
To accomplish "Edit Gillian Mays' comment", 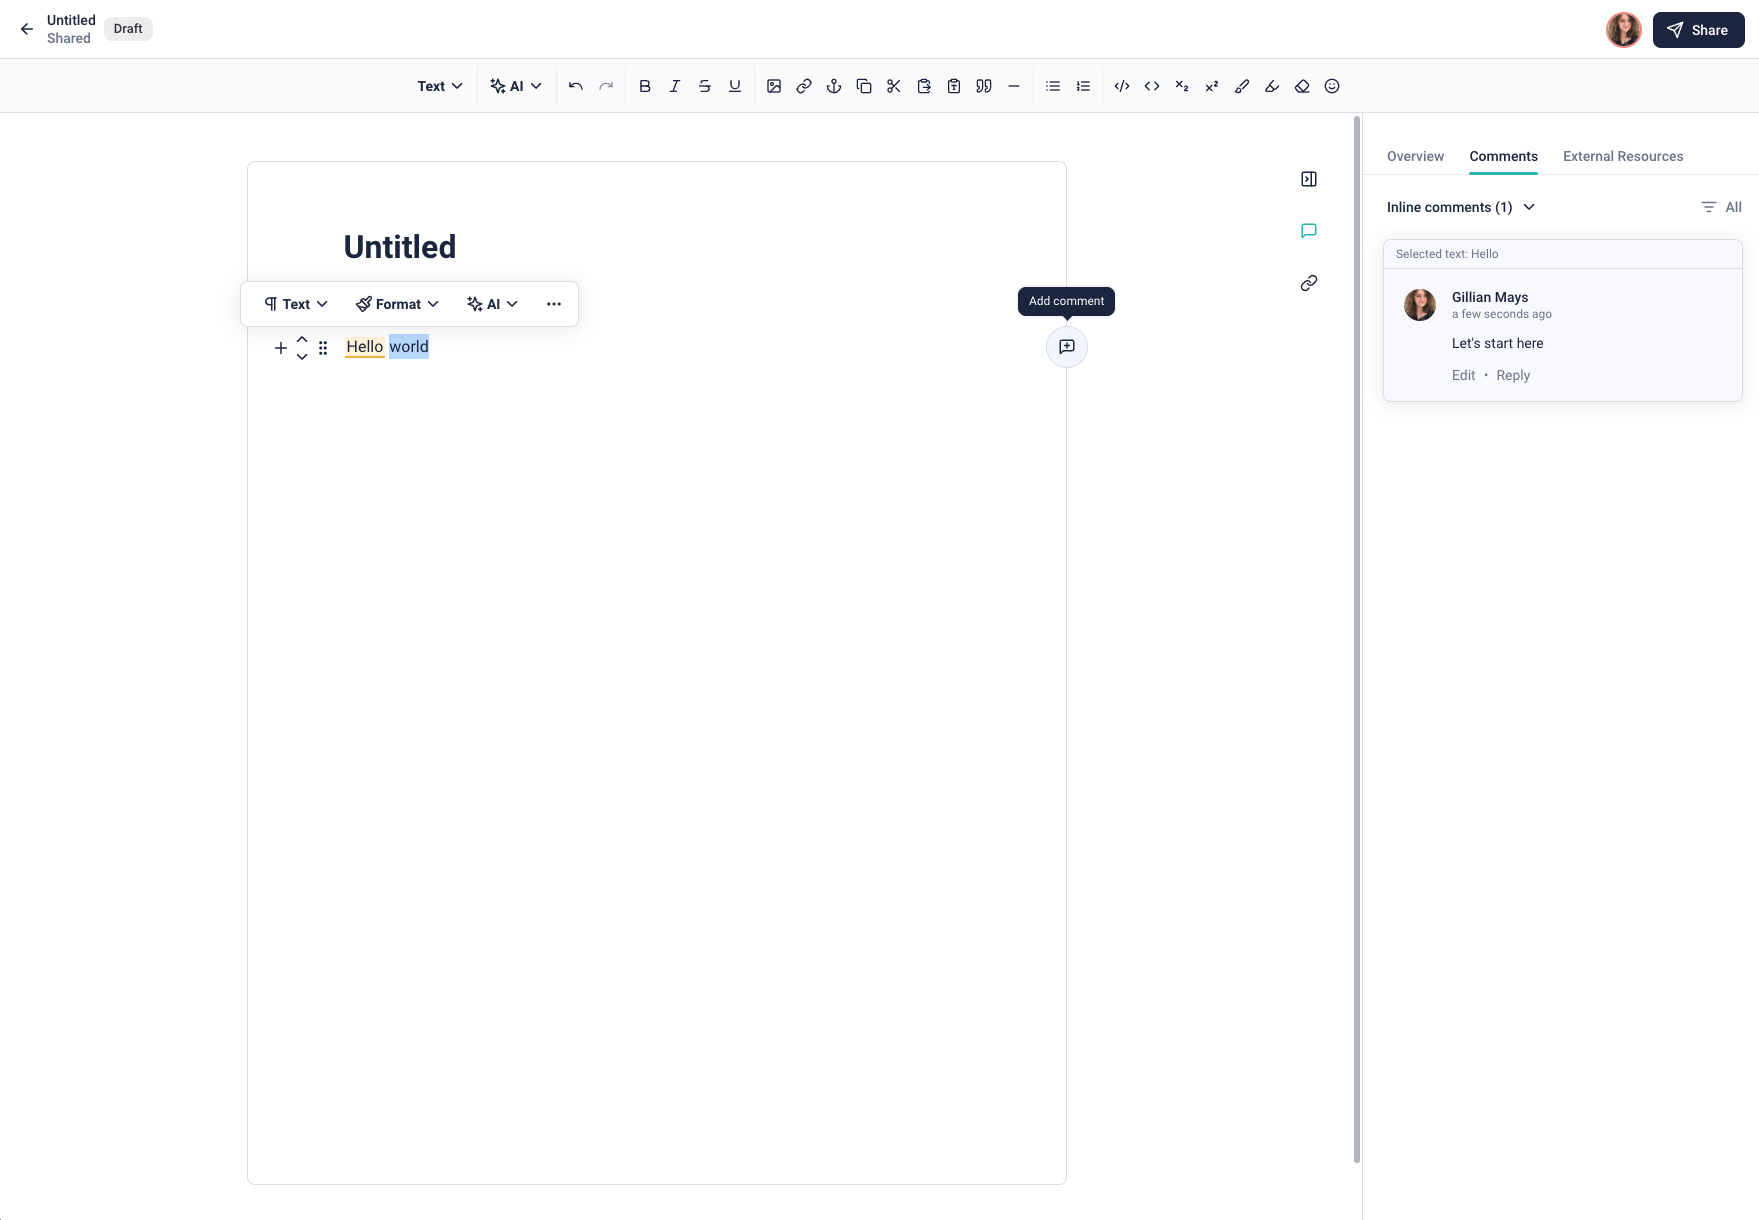I will pos(1463,375).
